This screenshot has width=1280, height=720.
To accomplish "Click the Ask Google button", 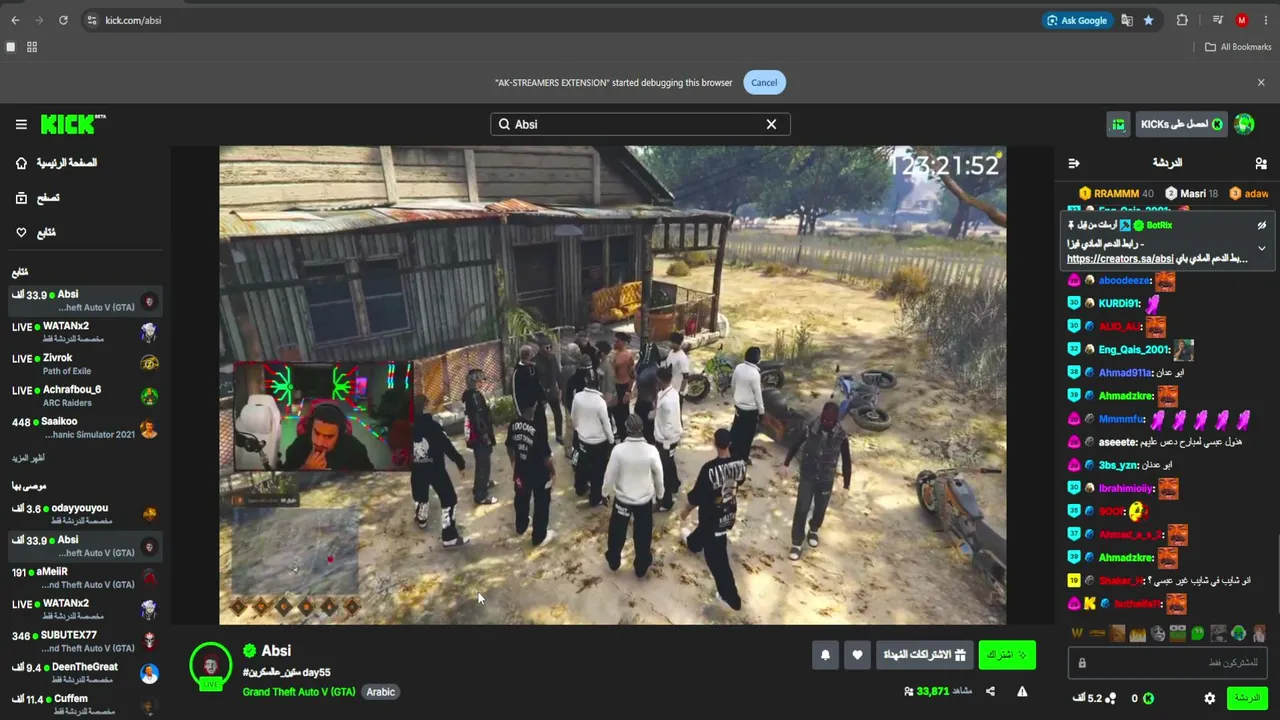I will [x=1076, y=20].
